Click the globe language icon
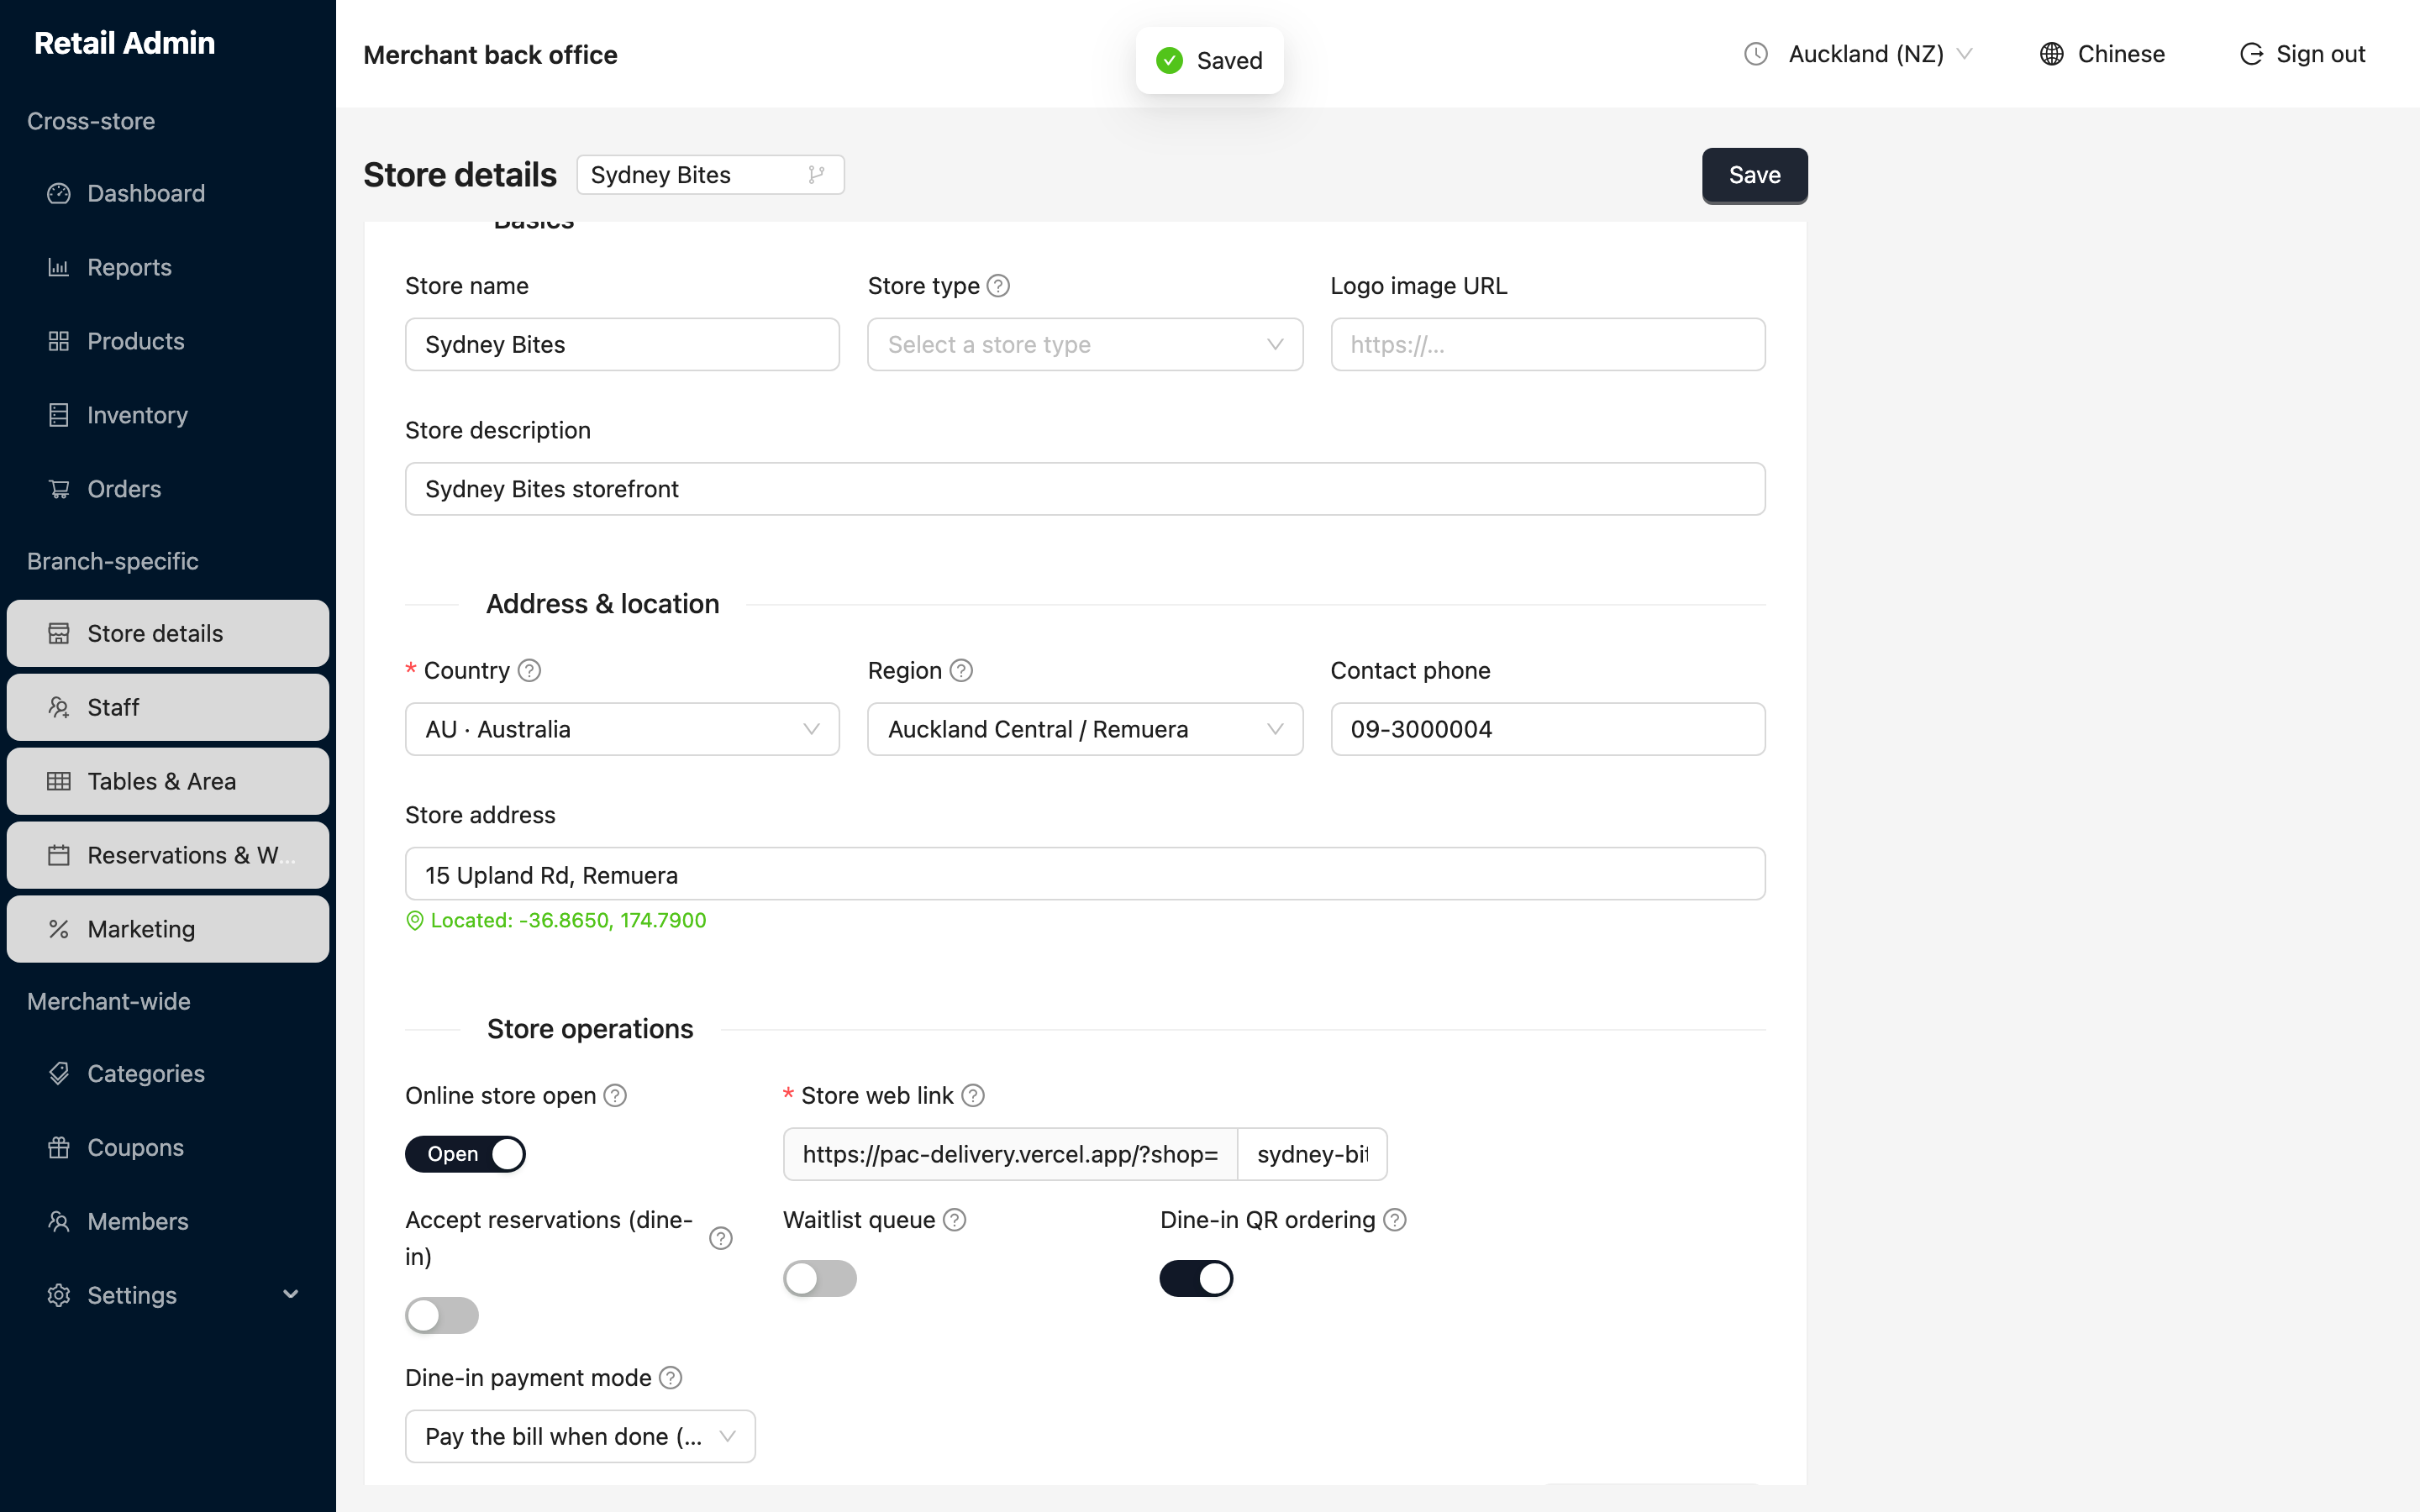This screenshot has width=2420, height=1512. [x=2052, y=54]
